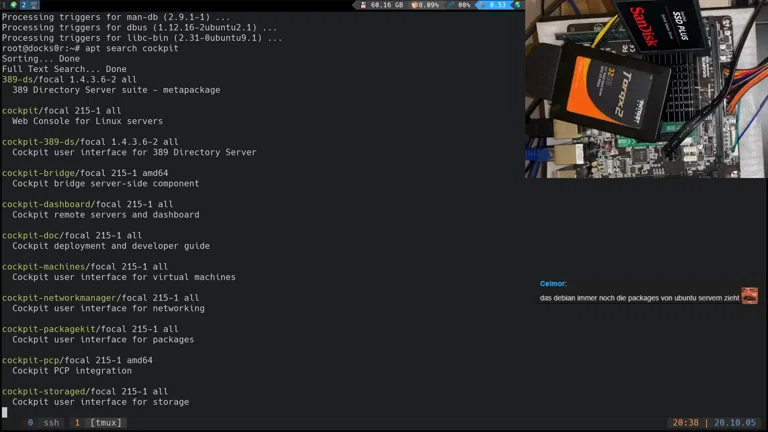The image size is (768, 432).
Task: Click the disk usage floppy icon
Action: pos(363,5)
